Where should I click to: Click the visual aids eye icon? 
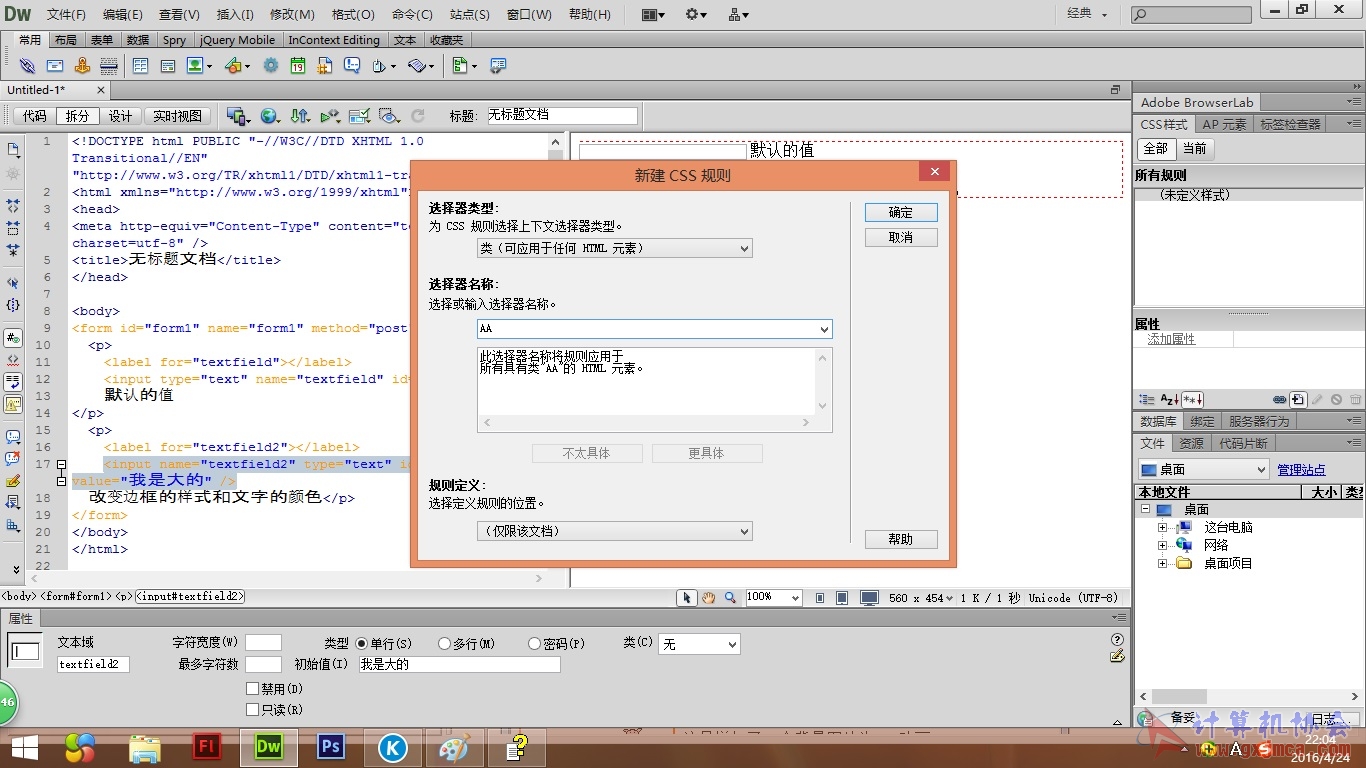click(389, 116)
